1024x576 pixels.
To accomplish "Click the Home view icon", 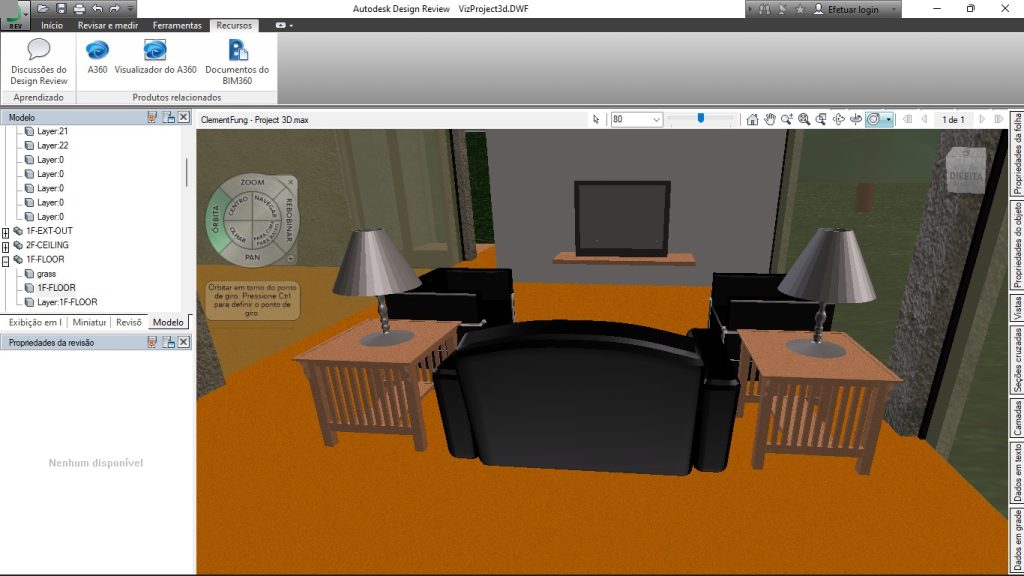I will [x=751, y=119].
